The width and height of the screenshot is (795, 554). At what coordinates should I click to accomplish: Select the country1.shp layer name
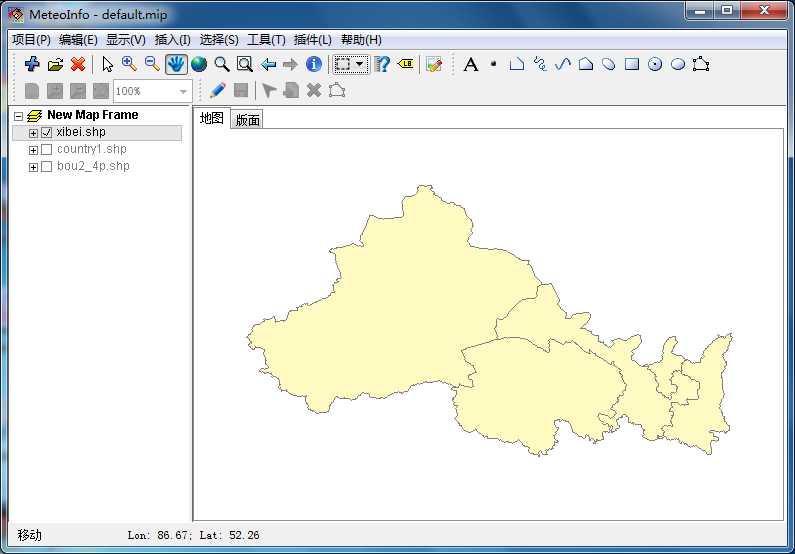coord(91,150)
